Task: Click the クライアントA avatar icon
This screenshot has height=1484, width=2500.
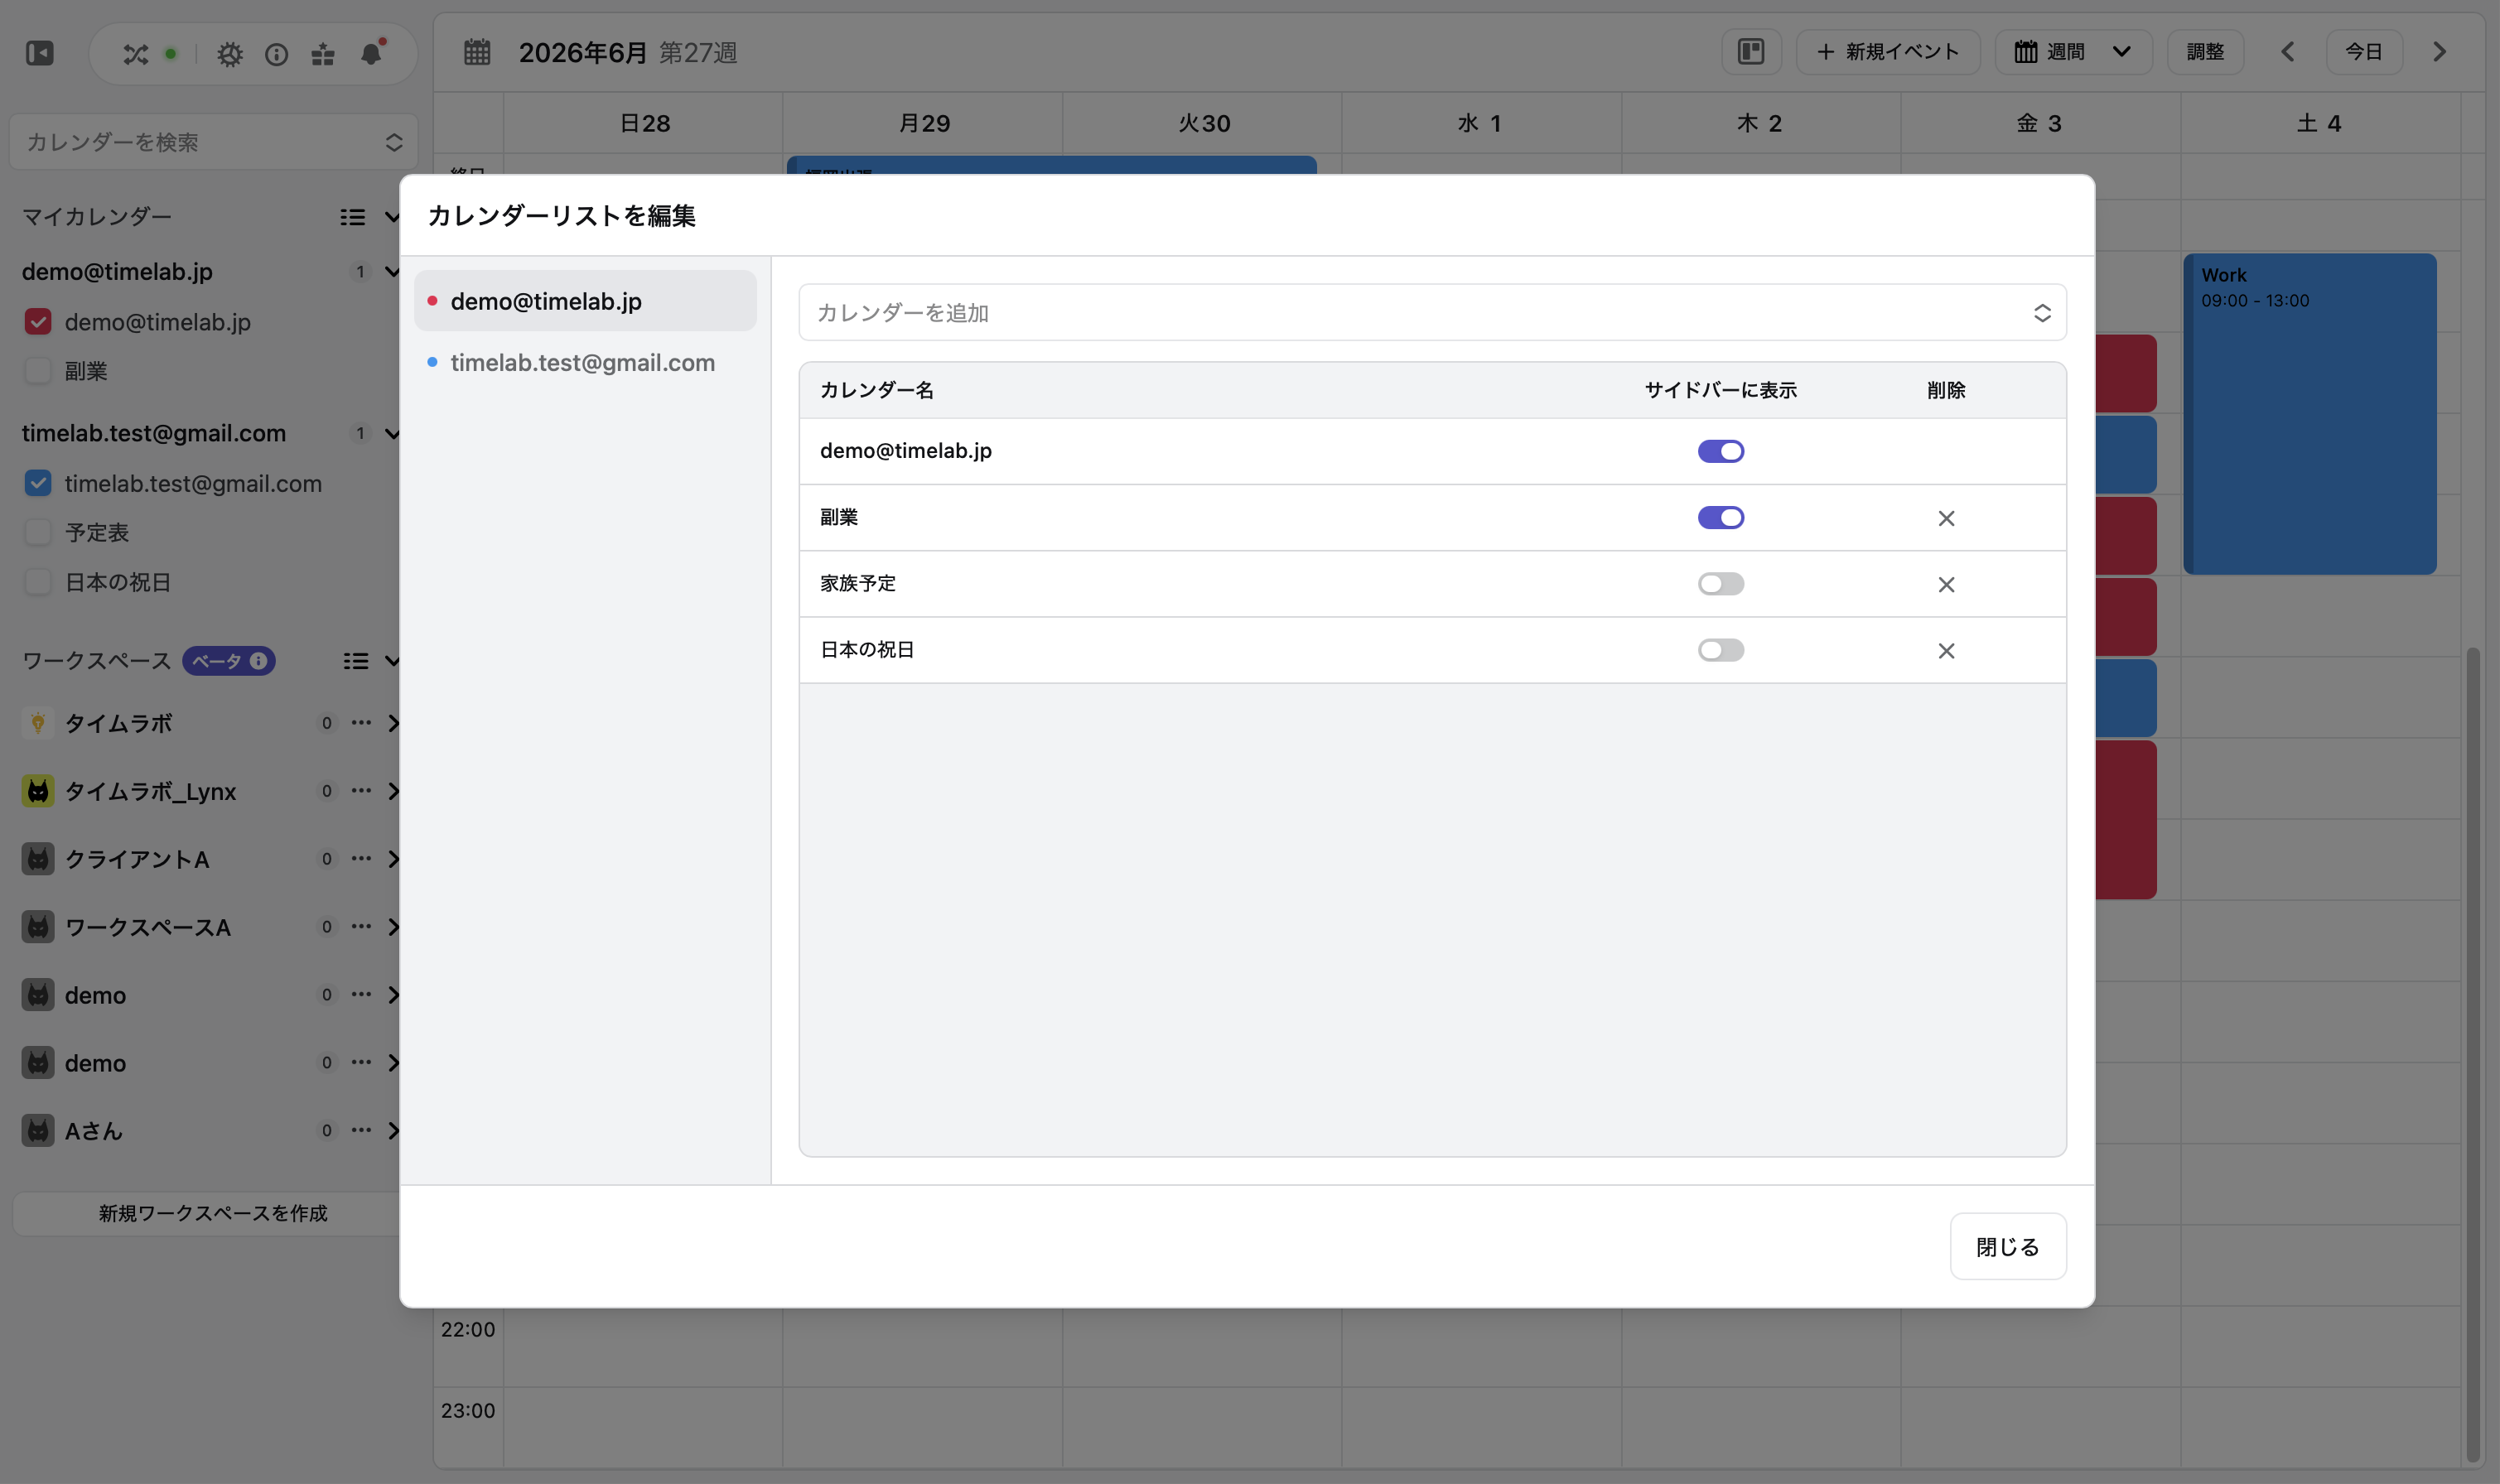Action: point(38,859)
